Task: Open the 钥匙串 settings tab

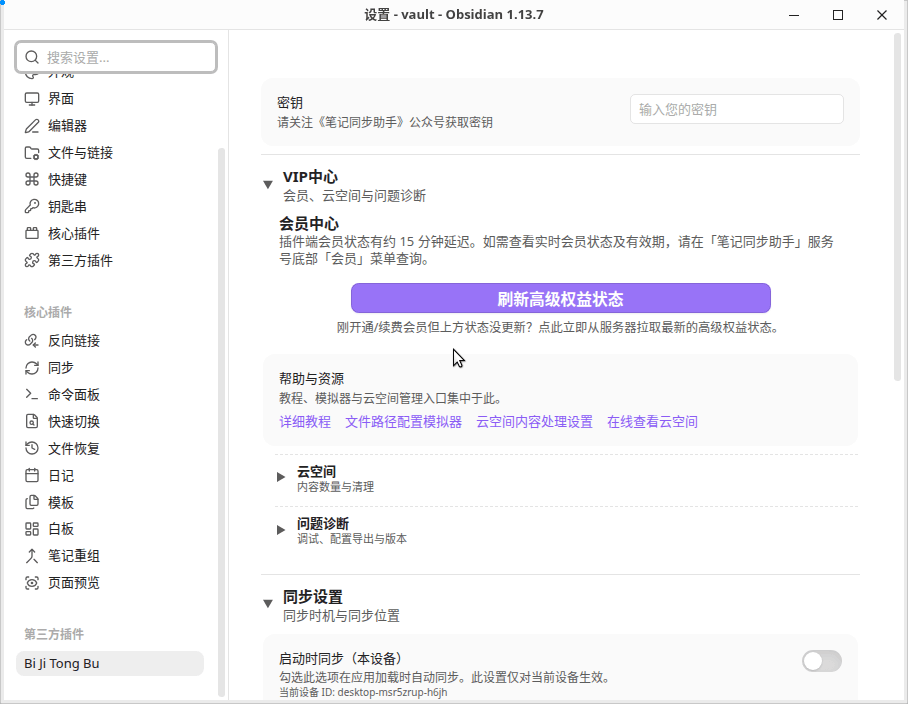Action: click(x=110, y=207)
